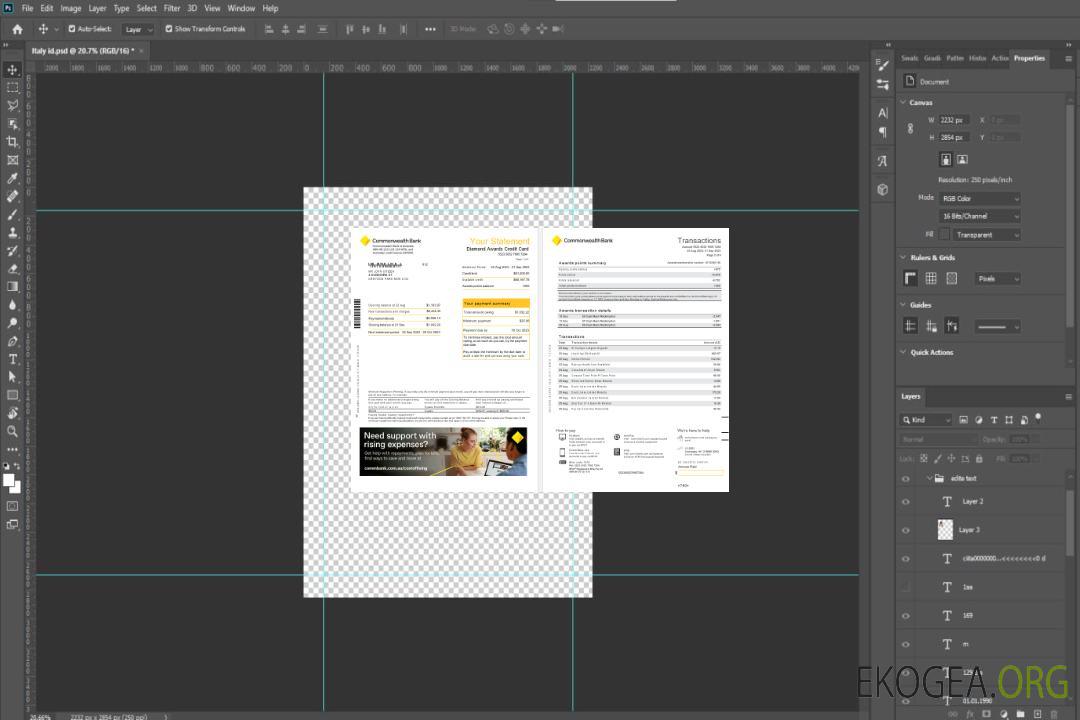Select the Crop tool
Screen dimensions: 1080x720
pyautogui.click(x=13, y=142)
